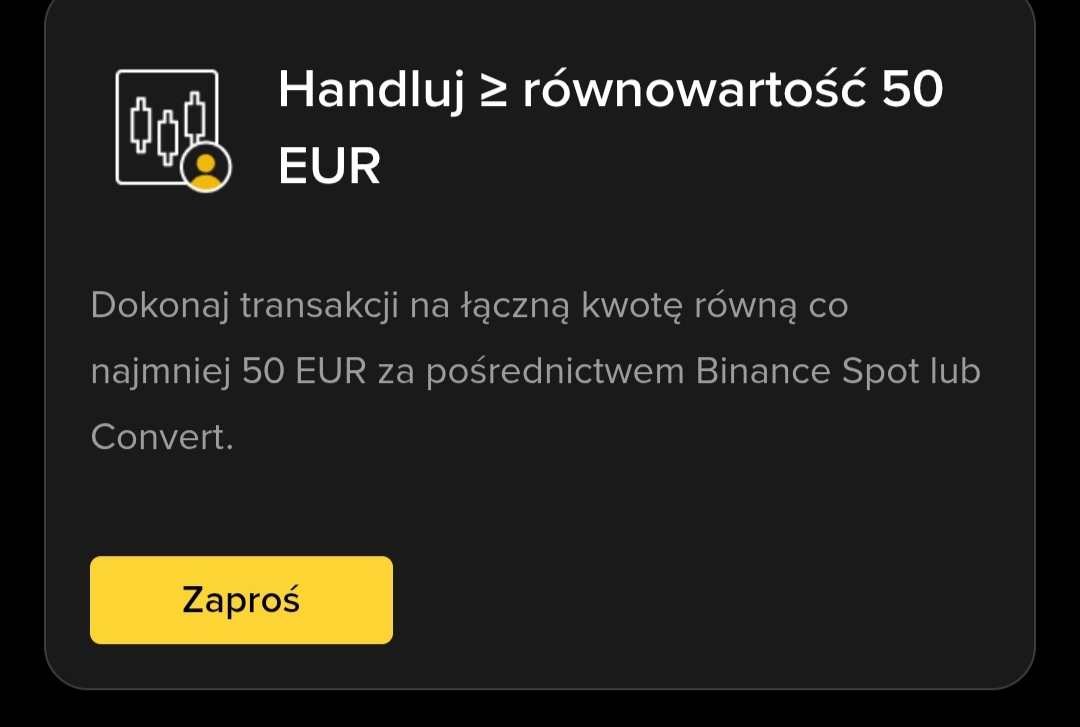Tap the phrase Dokonaj transakcji
1080x727 pixels.
245,305
